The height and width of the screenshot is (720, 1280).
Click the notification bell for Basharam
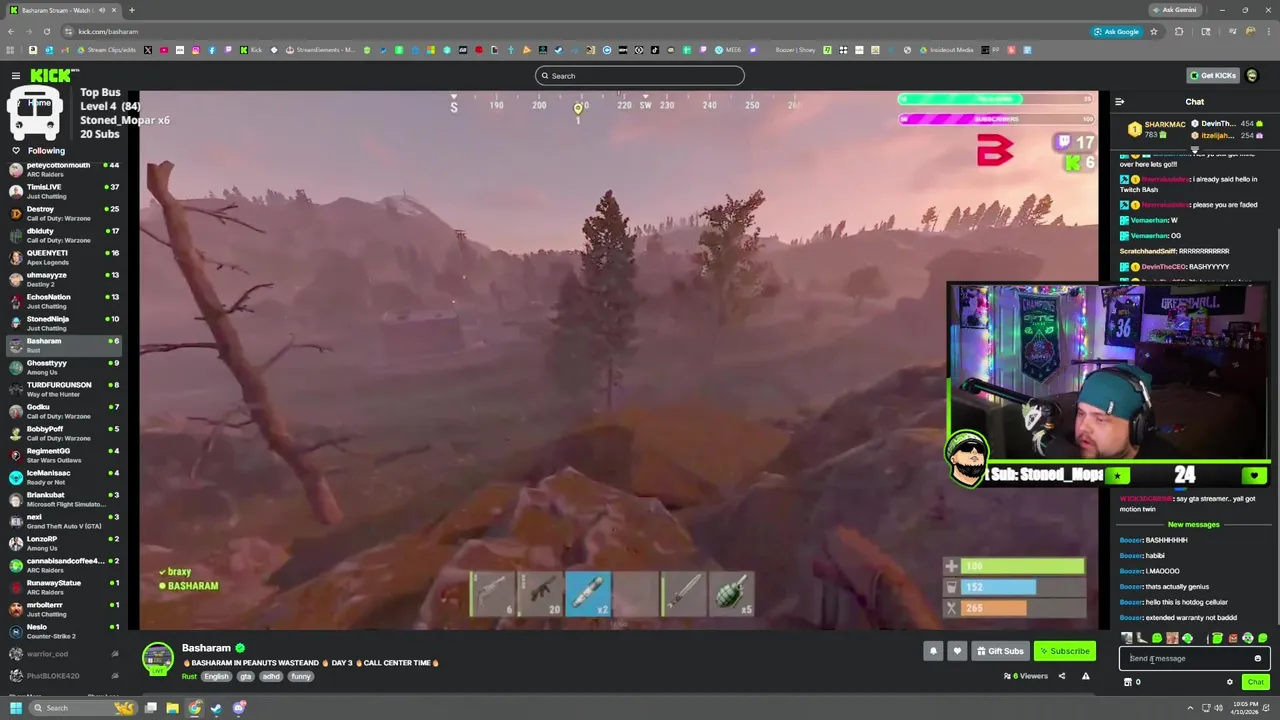click(933, 651)
